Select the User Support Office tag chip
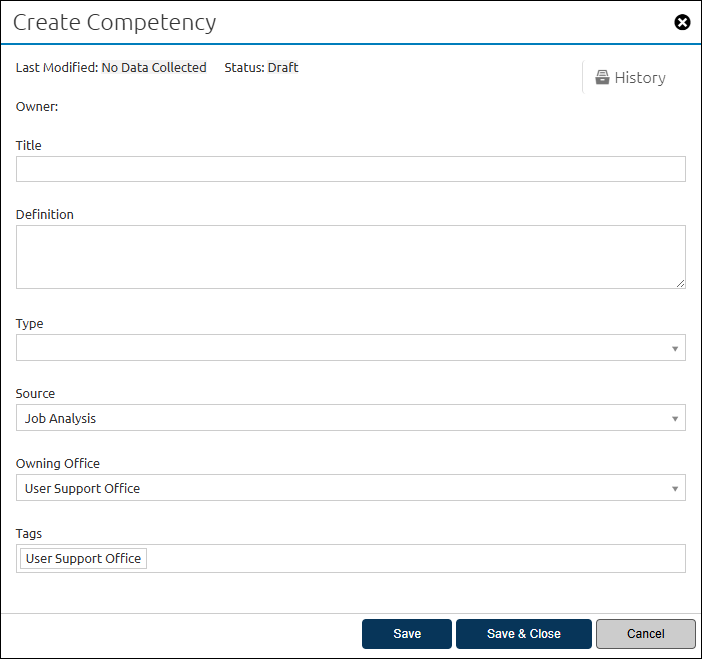The height and width of the screenshot is (659, 702). [x=83, y=558]
